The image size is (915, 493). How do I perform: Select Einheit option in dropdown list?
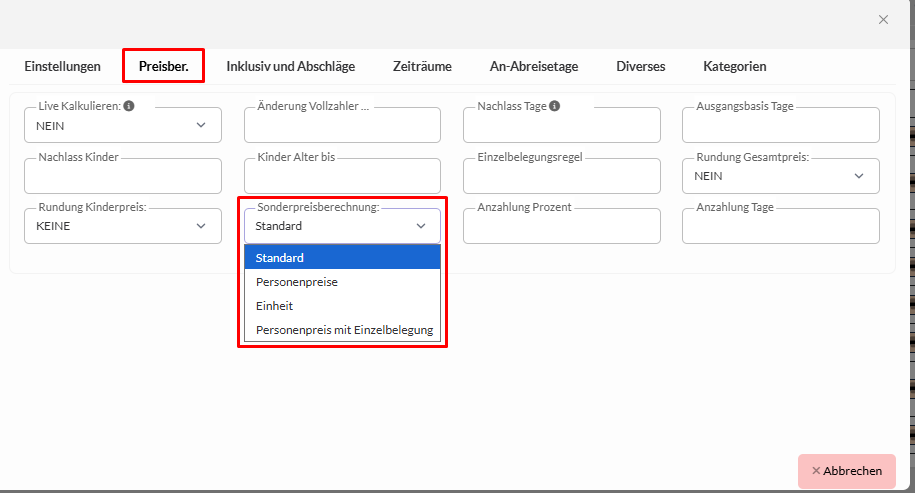342,306
